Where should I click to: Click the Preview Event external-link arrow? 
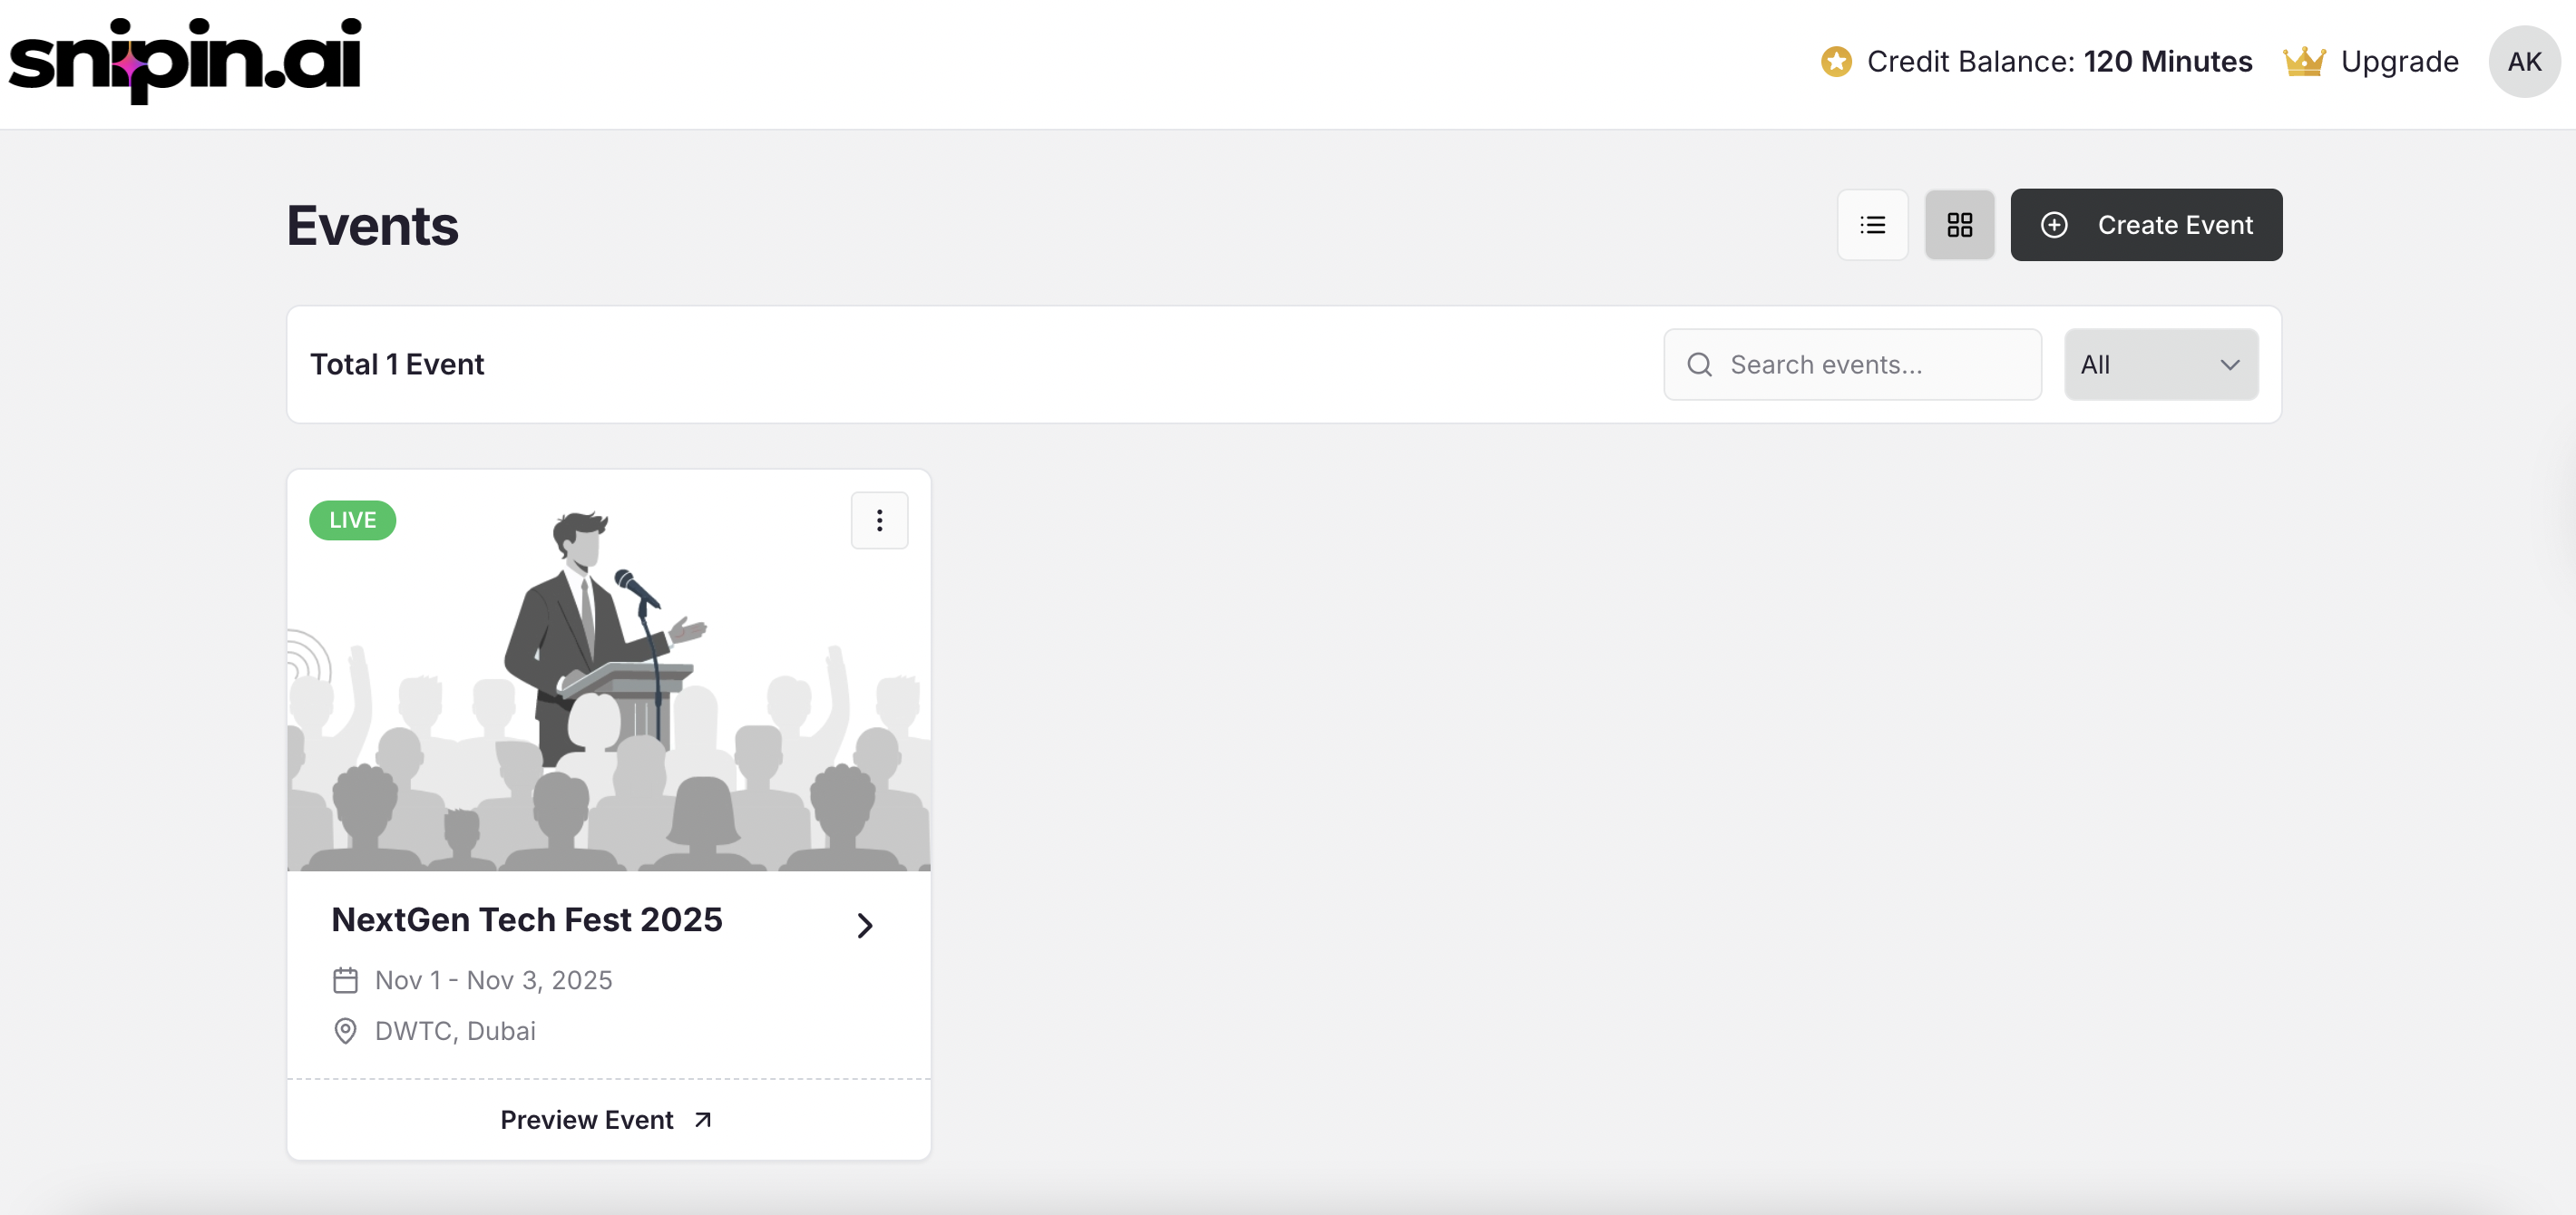click(x=701, y=1119)
